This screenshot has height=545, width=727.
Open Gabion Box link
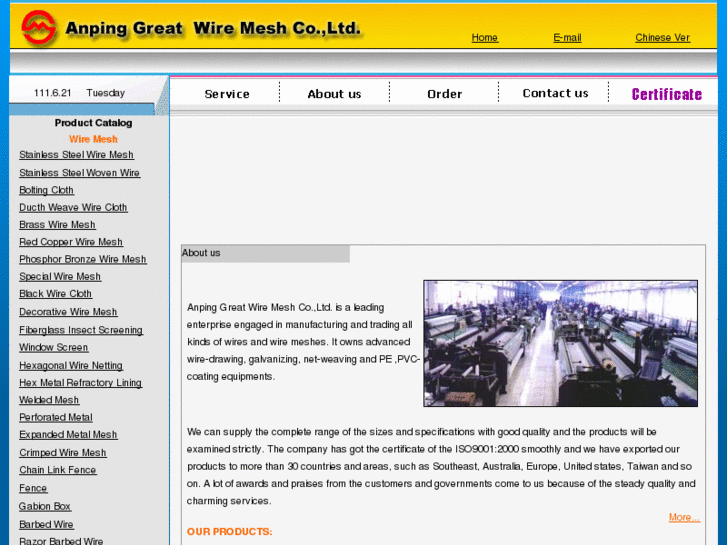click(45, 507)
